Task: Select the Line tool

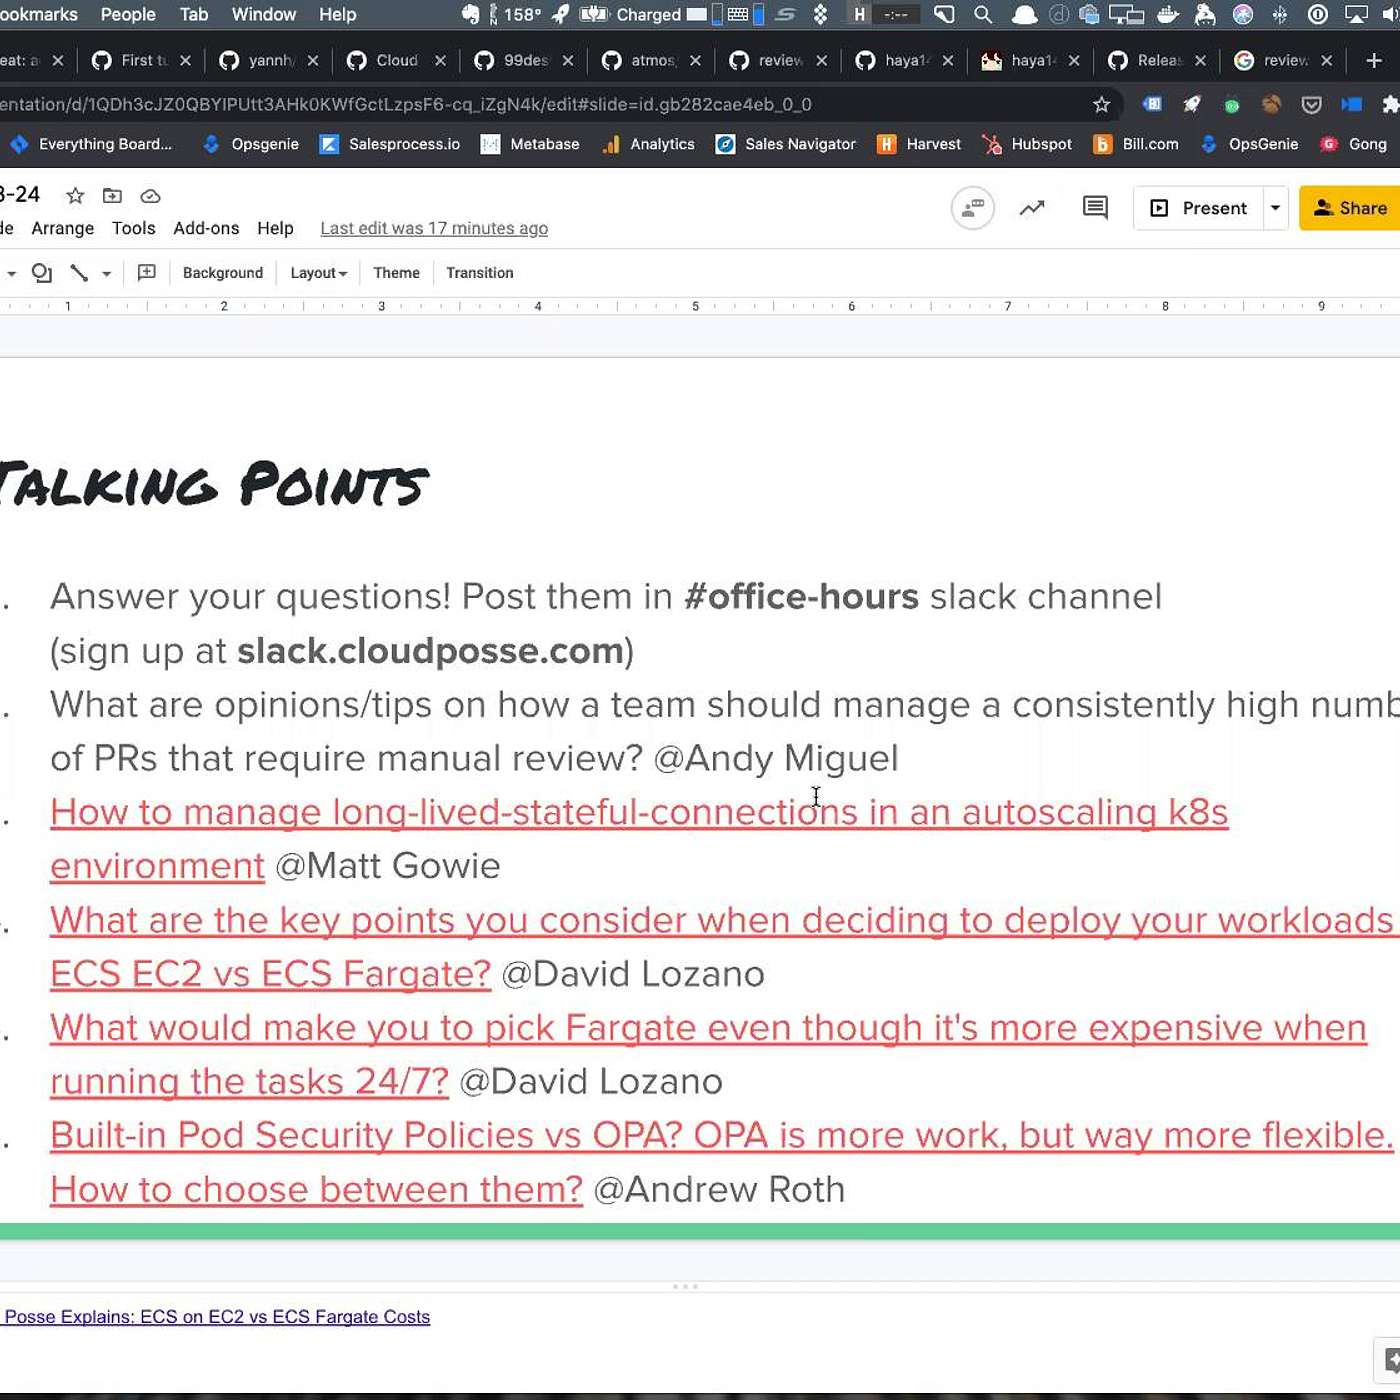Action: pos(79,273)
